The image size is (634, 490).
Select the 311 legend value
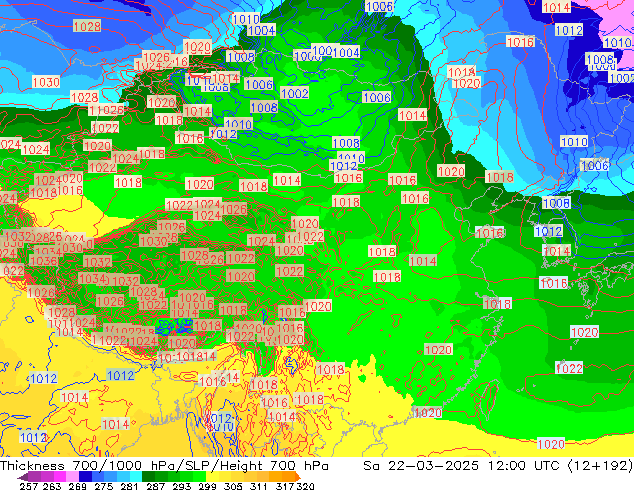[259, 486]
